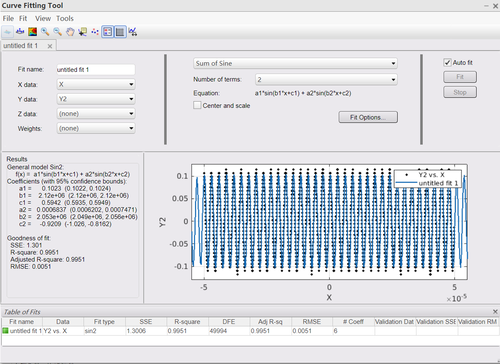The width and height of the screenshot is (500, 364).
Task: Toggle the Legend toolbar button
Action: click(x=108, y=32)
